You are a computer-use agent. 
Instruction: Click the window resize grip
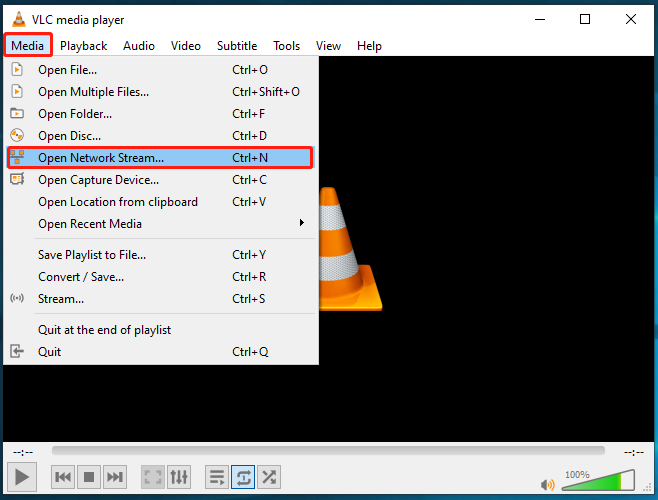click(648, 487)
